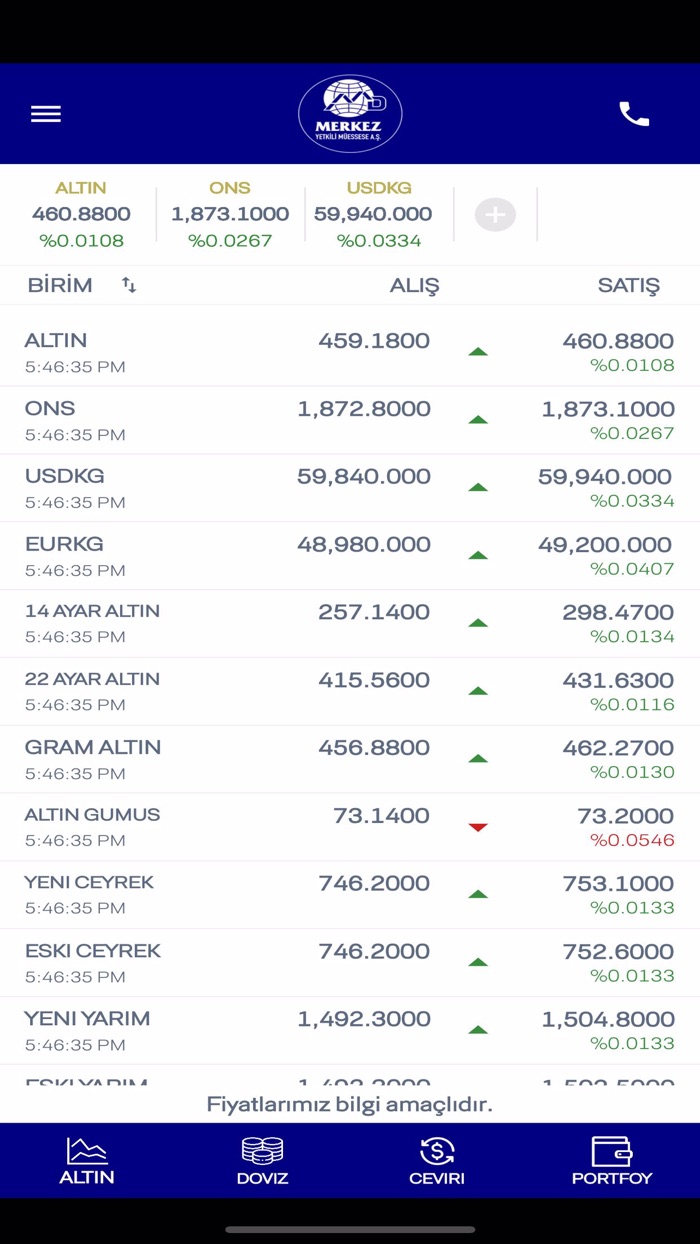The width and height of the screenshot is (700, 1244).
Task: Open the ESKI CEYREK row
Action: (x=350, y=963)
